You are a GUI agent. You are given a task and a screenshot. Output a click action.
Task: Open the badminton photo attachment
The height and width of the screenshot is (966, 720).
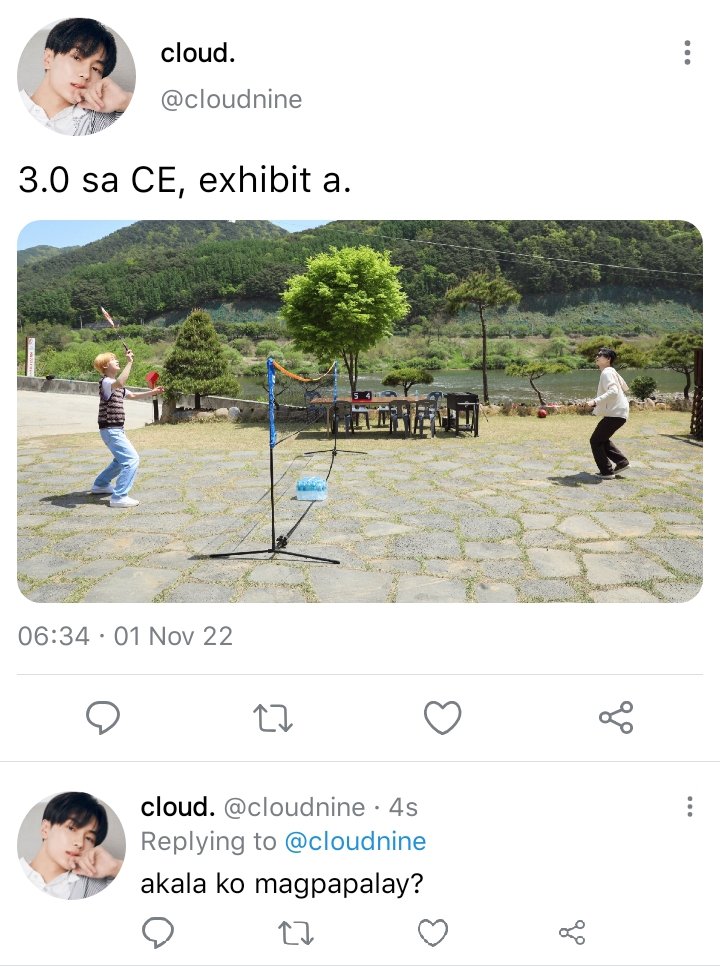pyautogui.click(x=360, y=411)
